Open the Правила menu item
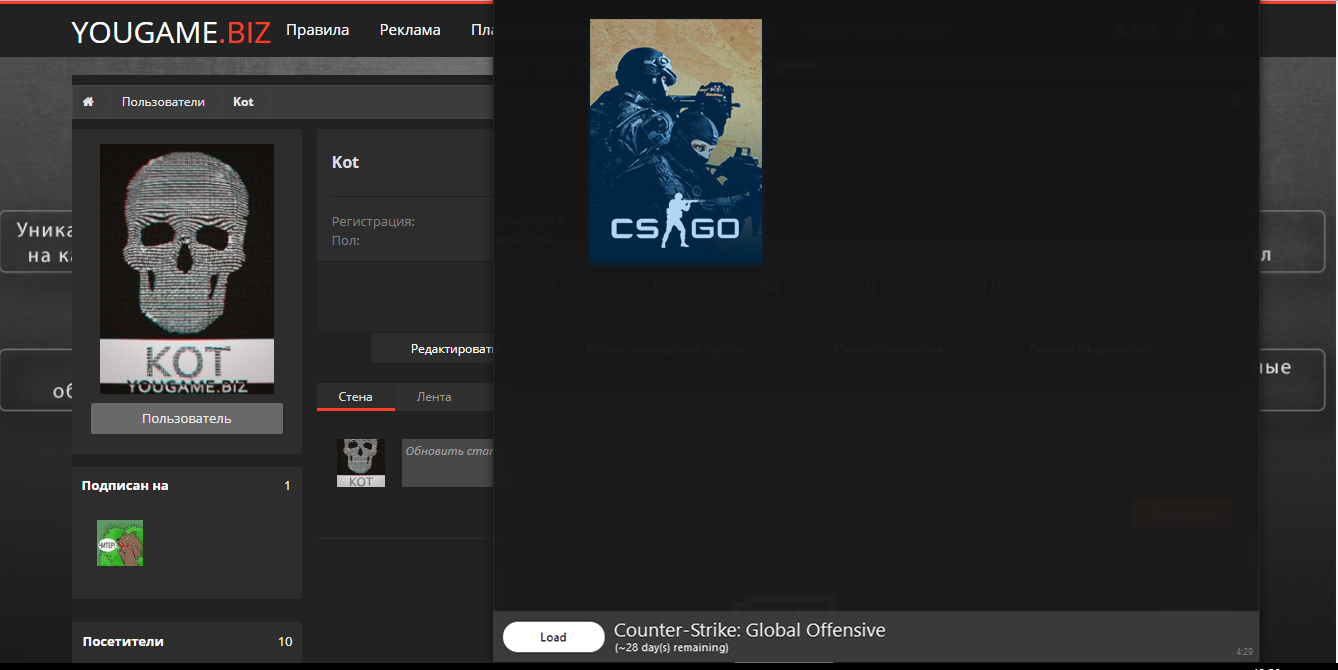 pos(317,30)
